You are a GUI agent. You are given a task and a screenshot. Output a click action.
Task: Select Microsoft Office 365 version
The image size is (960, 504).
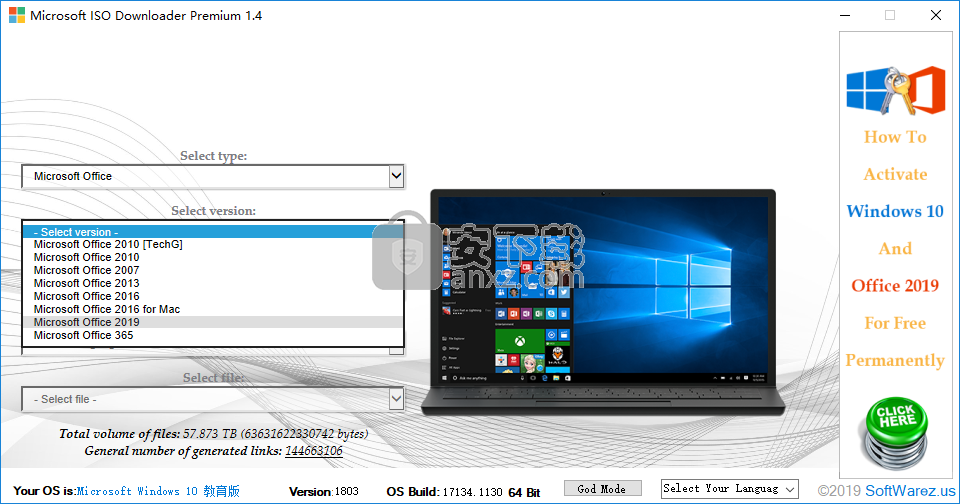pos(212,335)
